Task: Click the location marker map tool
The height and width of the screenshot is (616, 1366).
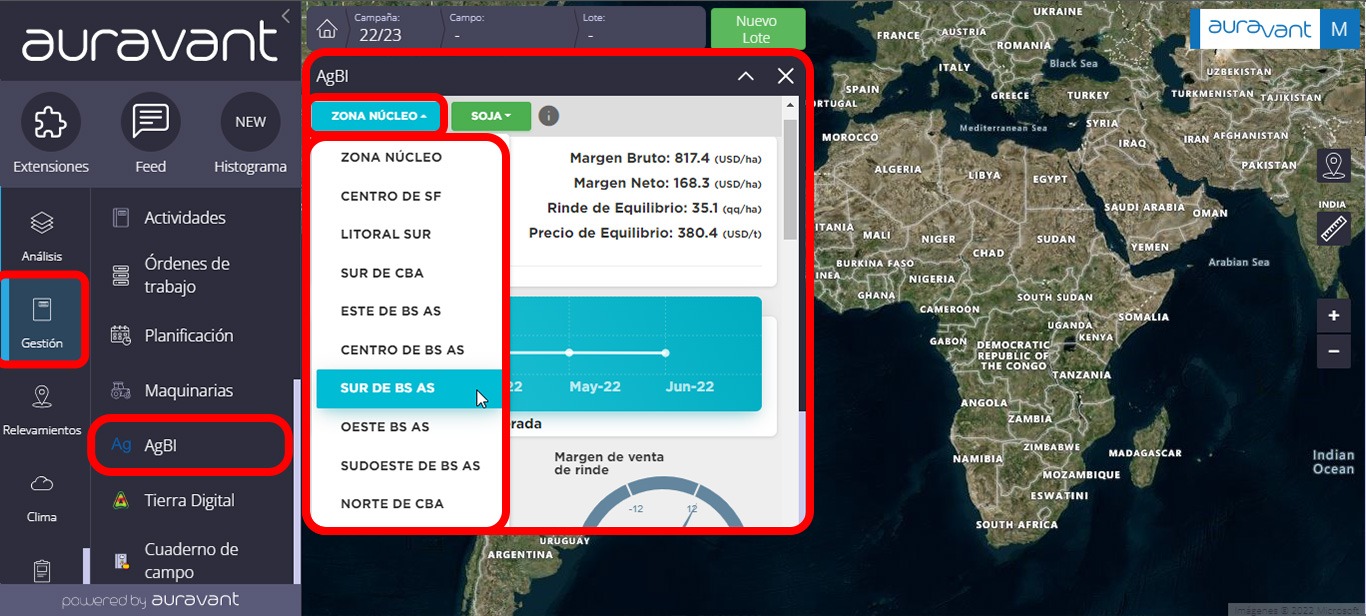Action: click(x=1334, y=166)
